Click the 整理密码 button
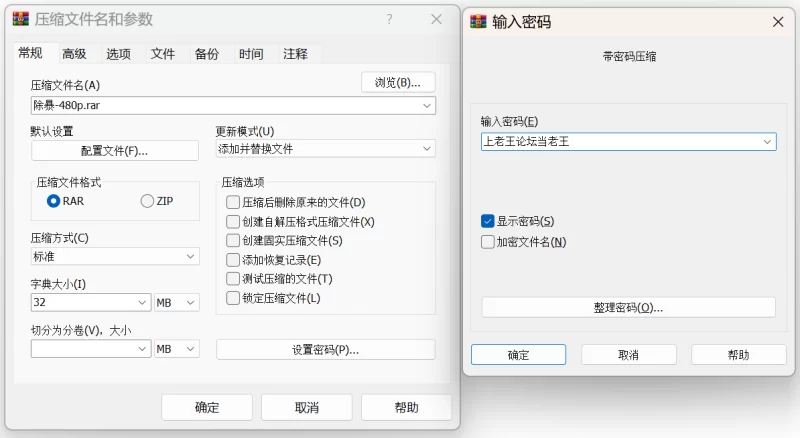The image size is (800, 438). coord(628,307)
